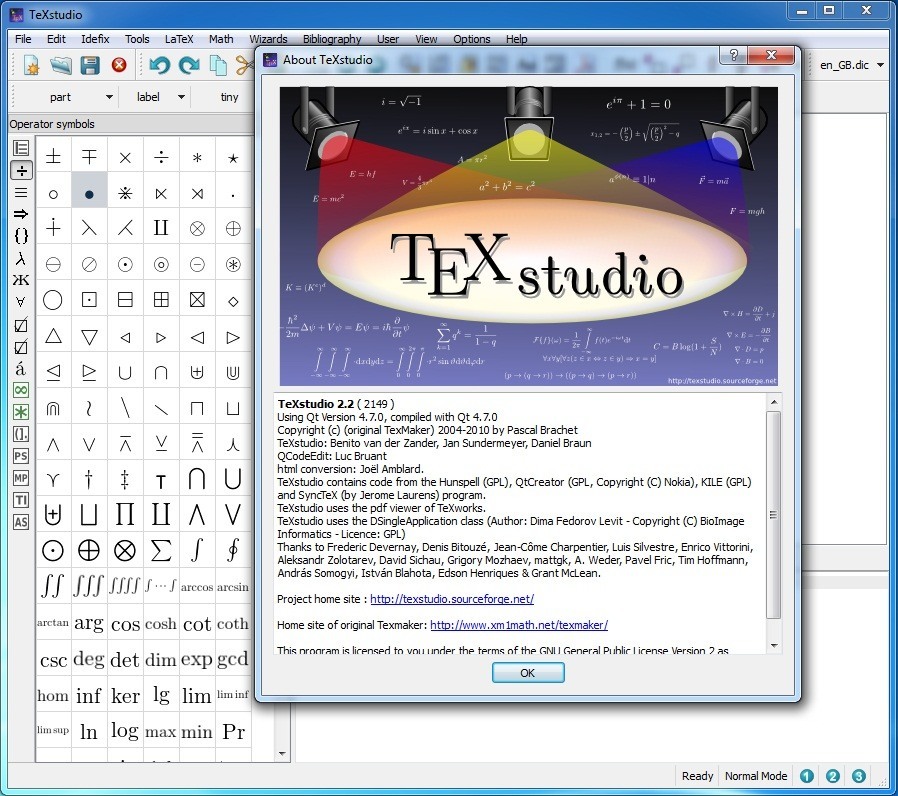This screenshot has width=898, height=796.
Task: Go to bookmark 1 in status bar
Action: point(807,776)
